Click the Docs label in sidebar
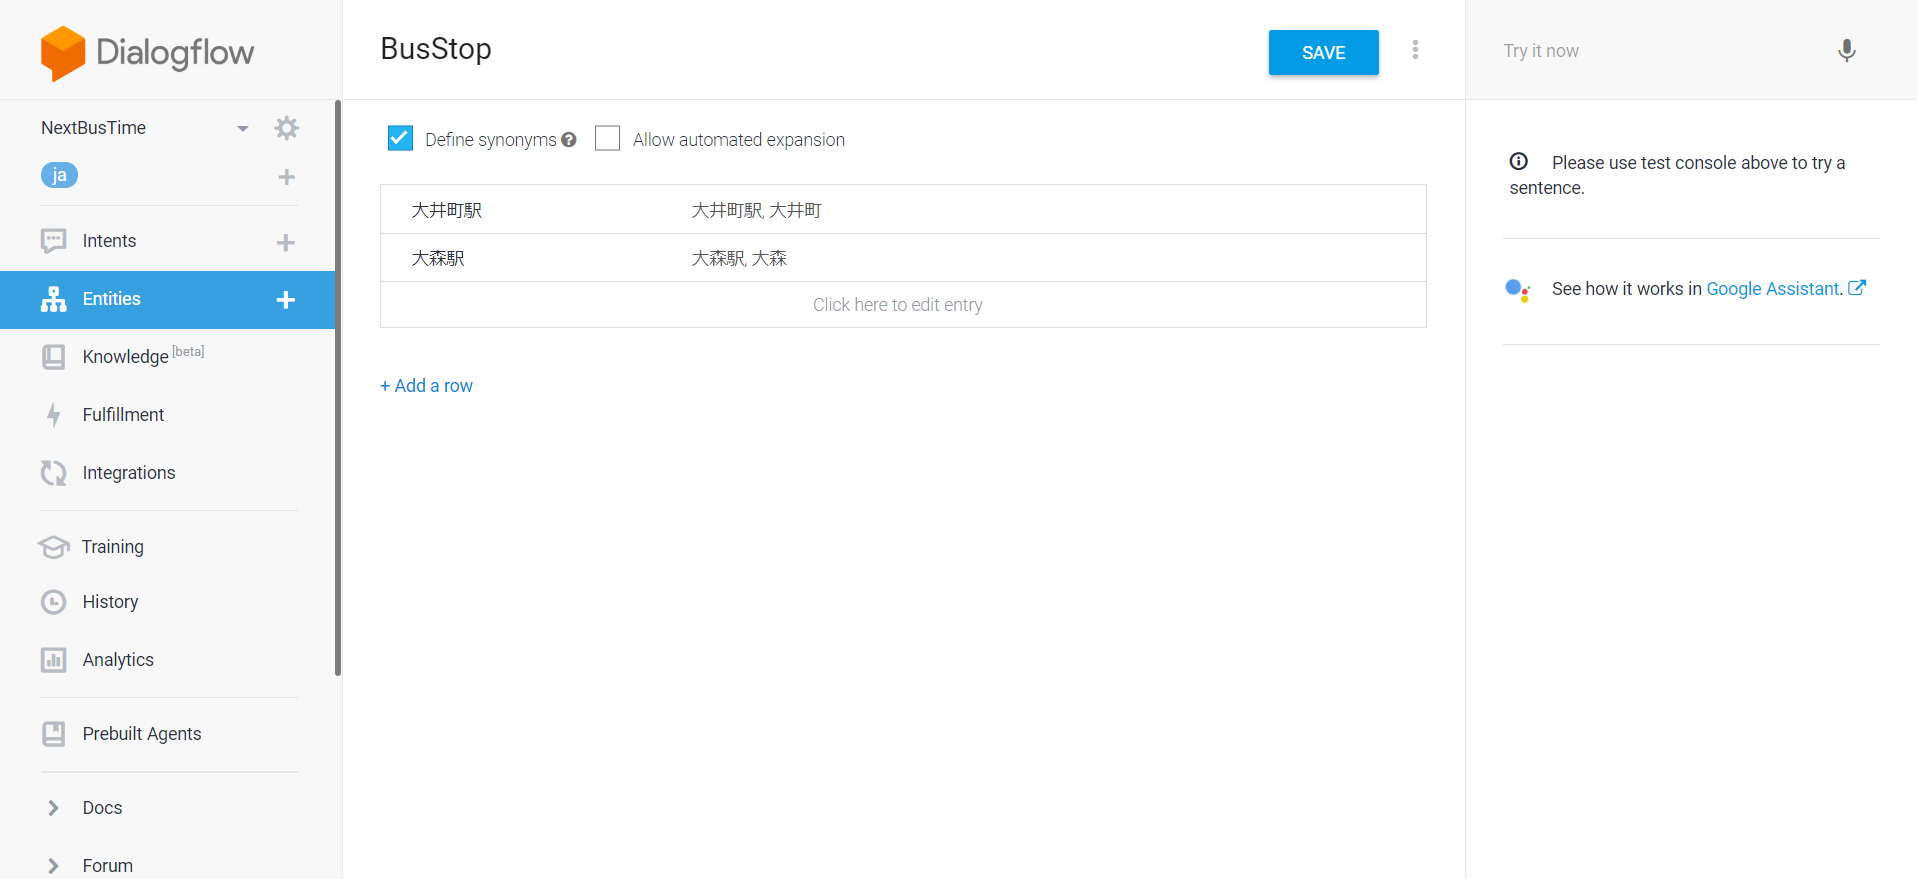The image size is (1917, 879). click(x=102, y=808)
